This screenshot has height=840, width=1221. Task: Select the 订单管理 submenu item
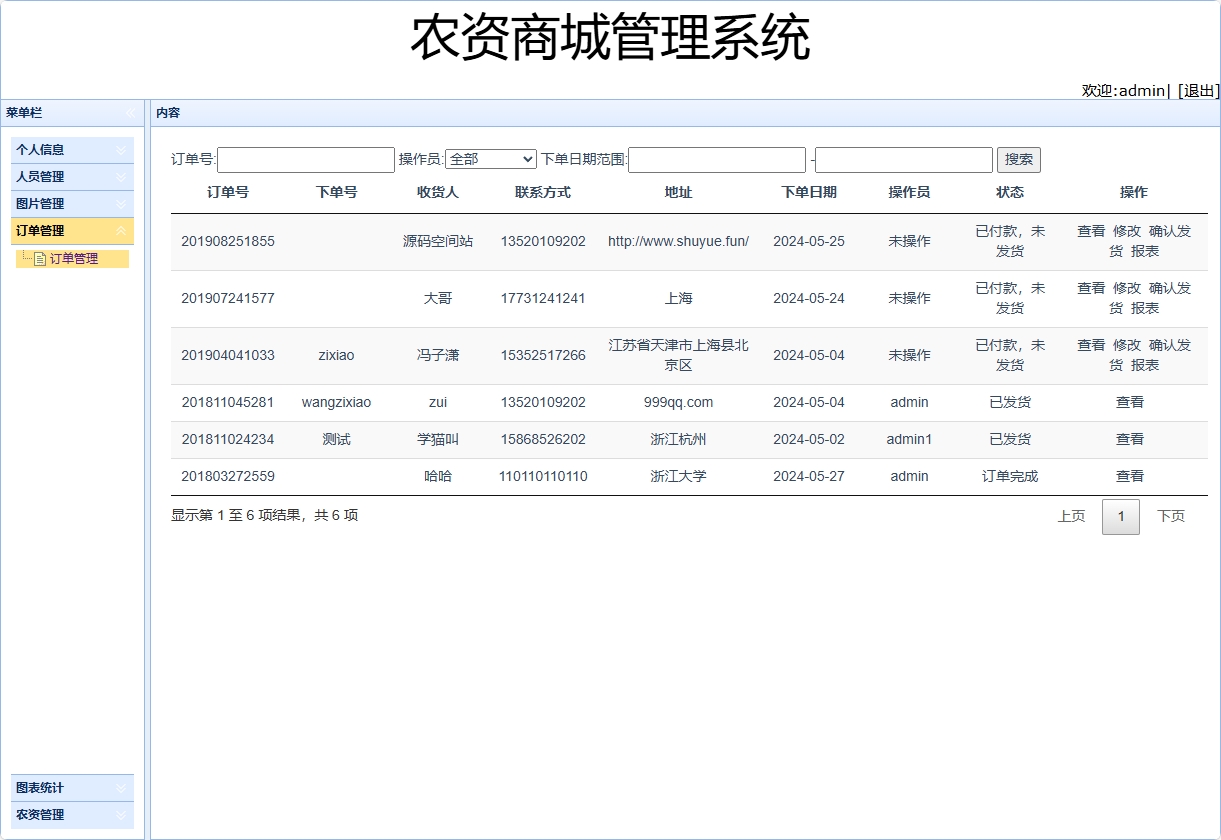75,258
